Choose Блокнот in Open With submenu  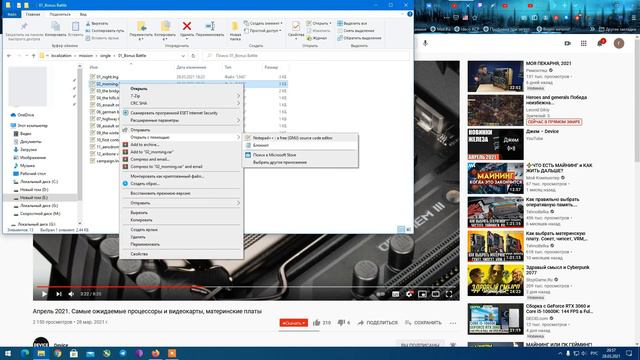click(301, 145)
